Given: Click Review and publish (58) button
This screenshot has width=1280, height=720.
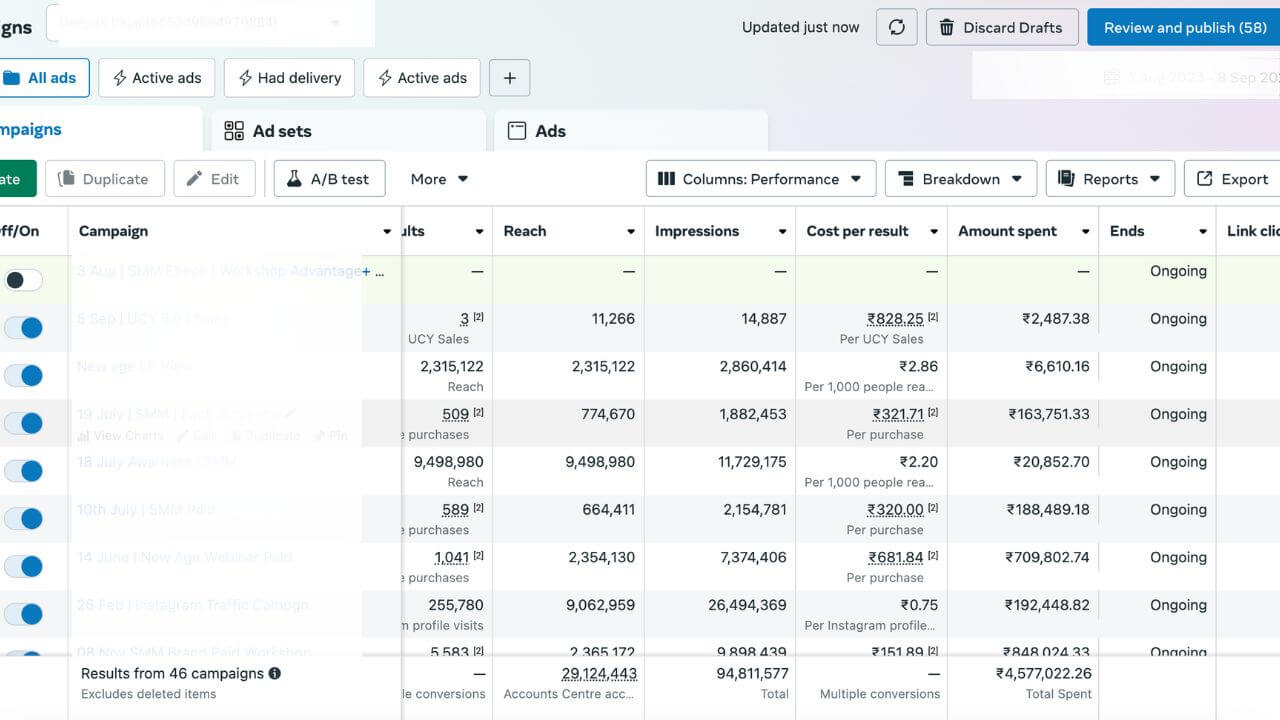Looking at the screenshot, I should pos(1184,28).
